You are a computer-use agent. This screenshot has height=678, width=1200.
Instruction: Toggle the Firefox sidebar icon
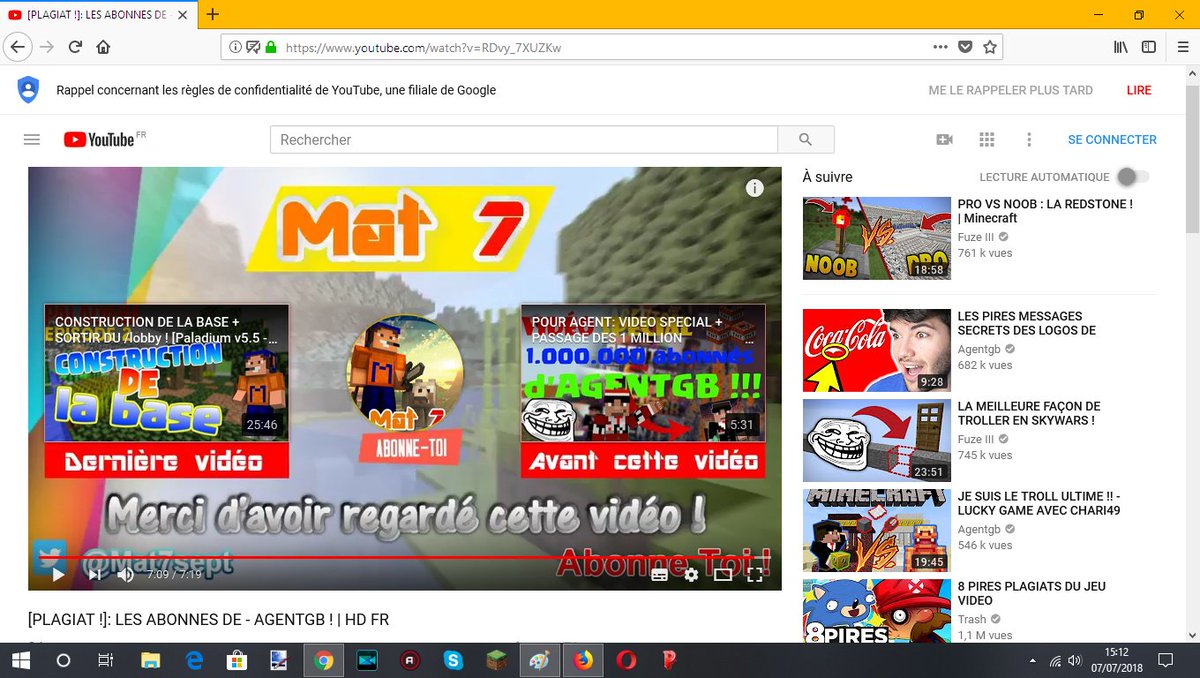pyautogui.click(x=1149, y=47)
